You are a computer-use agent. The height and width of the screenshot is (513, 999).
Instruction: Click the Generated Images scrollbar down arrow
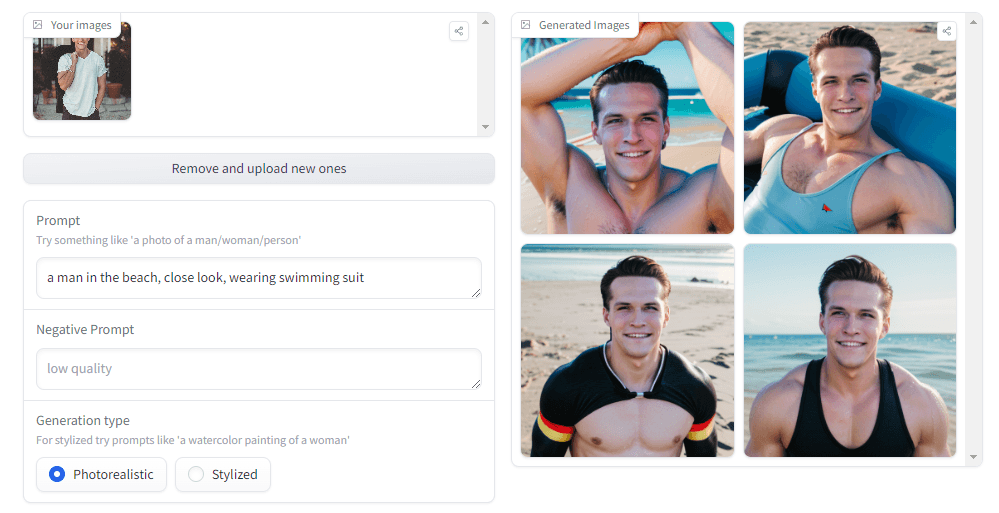(974, 458)
